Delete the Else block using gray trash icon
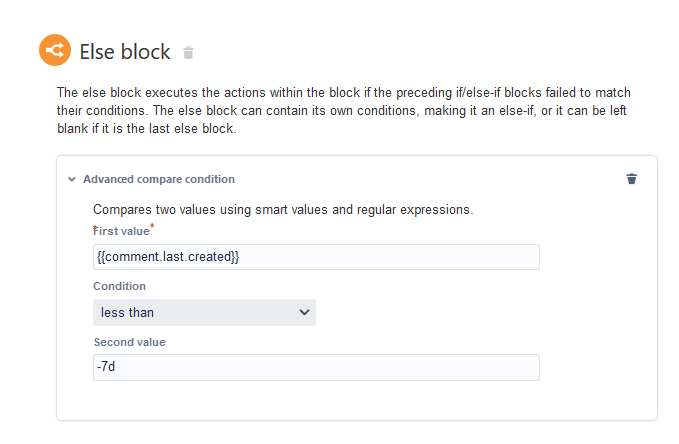The image size is (679, 444). 188,52
